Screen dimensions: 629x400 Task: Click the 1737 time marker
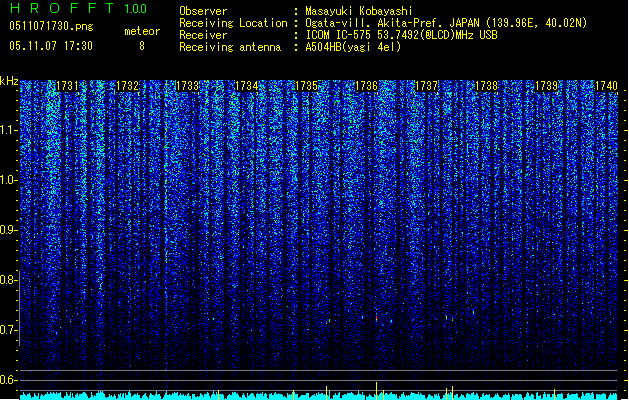click(426, 86)
